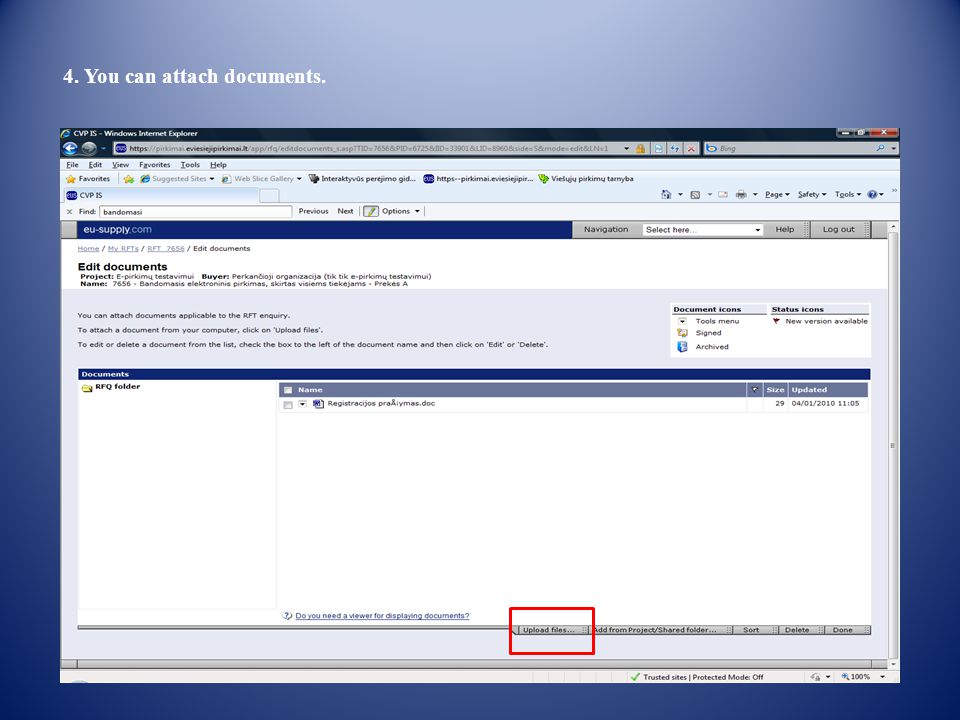Check the select-all box in Name header

point(288,390)
